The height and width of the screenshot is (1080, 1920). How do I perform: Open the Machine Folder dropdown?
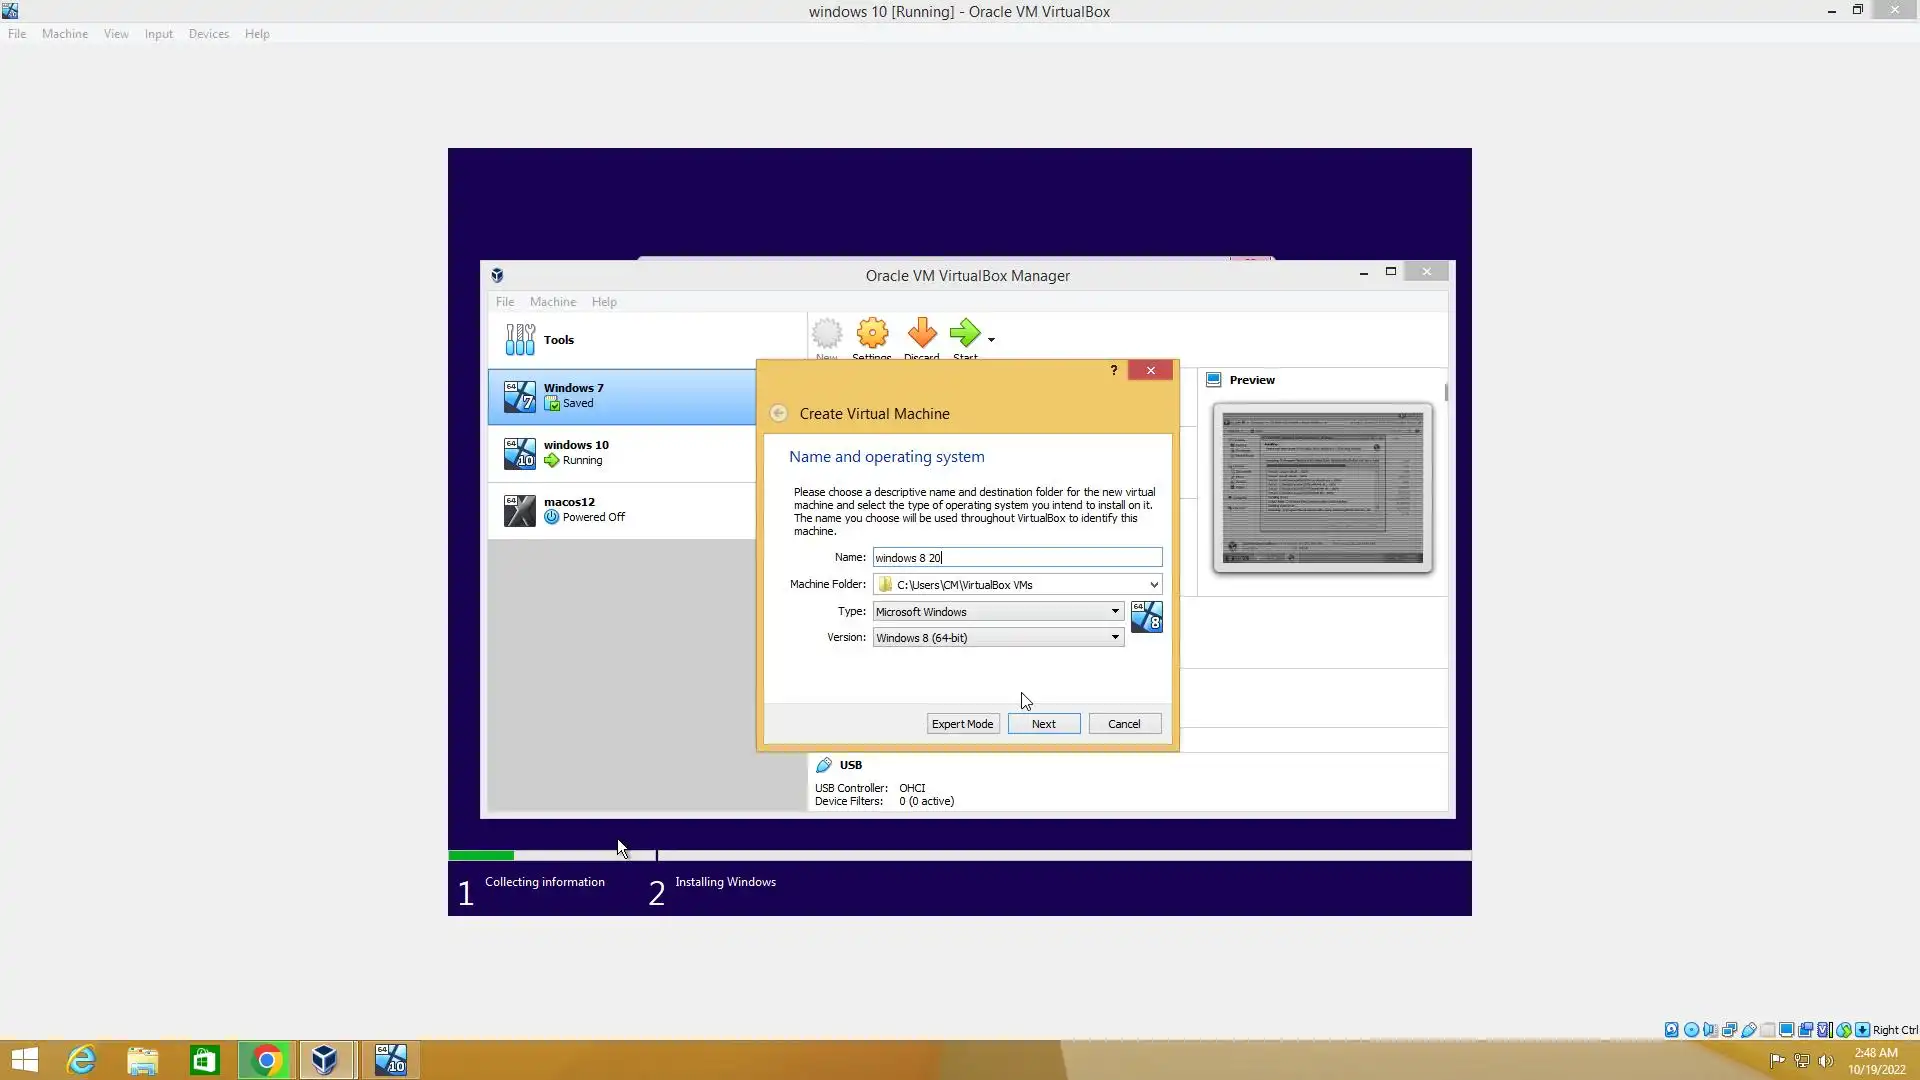pyautogui.click(x=1153, y=585)
